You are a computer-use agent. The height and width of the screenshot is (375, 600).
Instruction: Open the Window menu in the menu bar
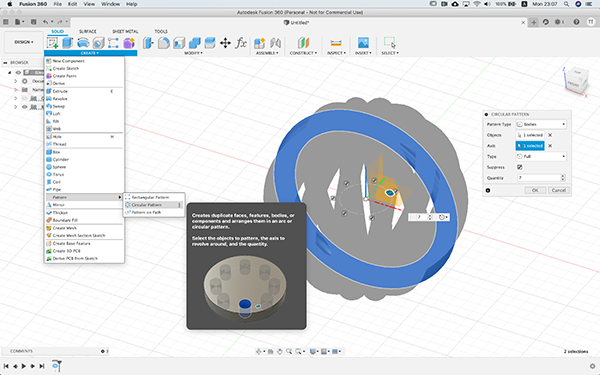pos(110,4)
